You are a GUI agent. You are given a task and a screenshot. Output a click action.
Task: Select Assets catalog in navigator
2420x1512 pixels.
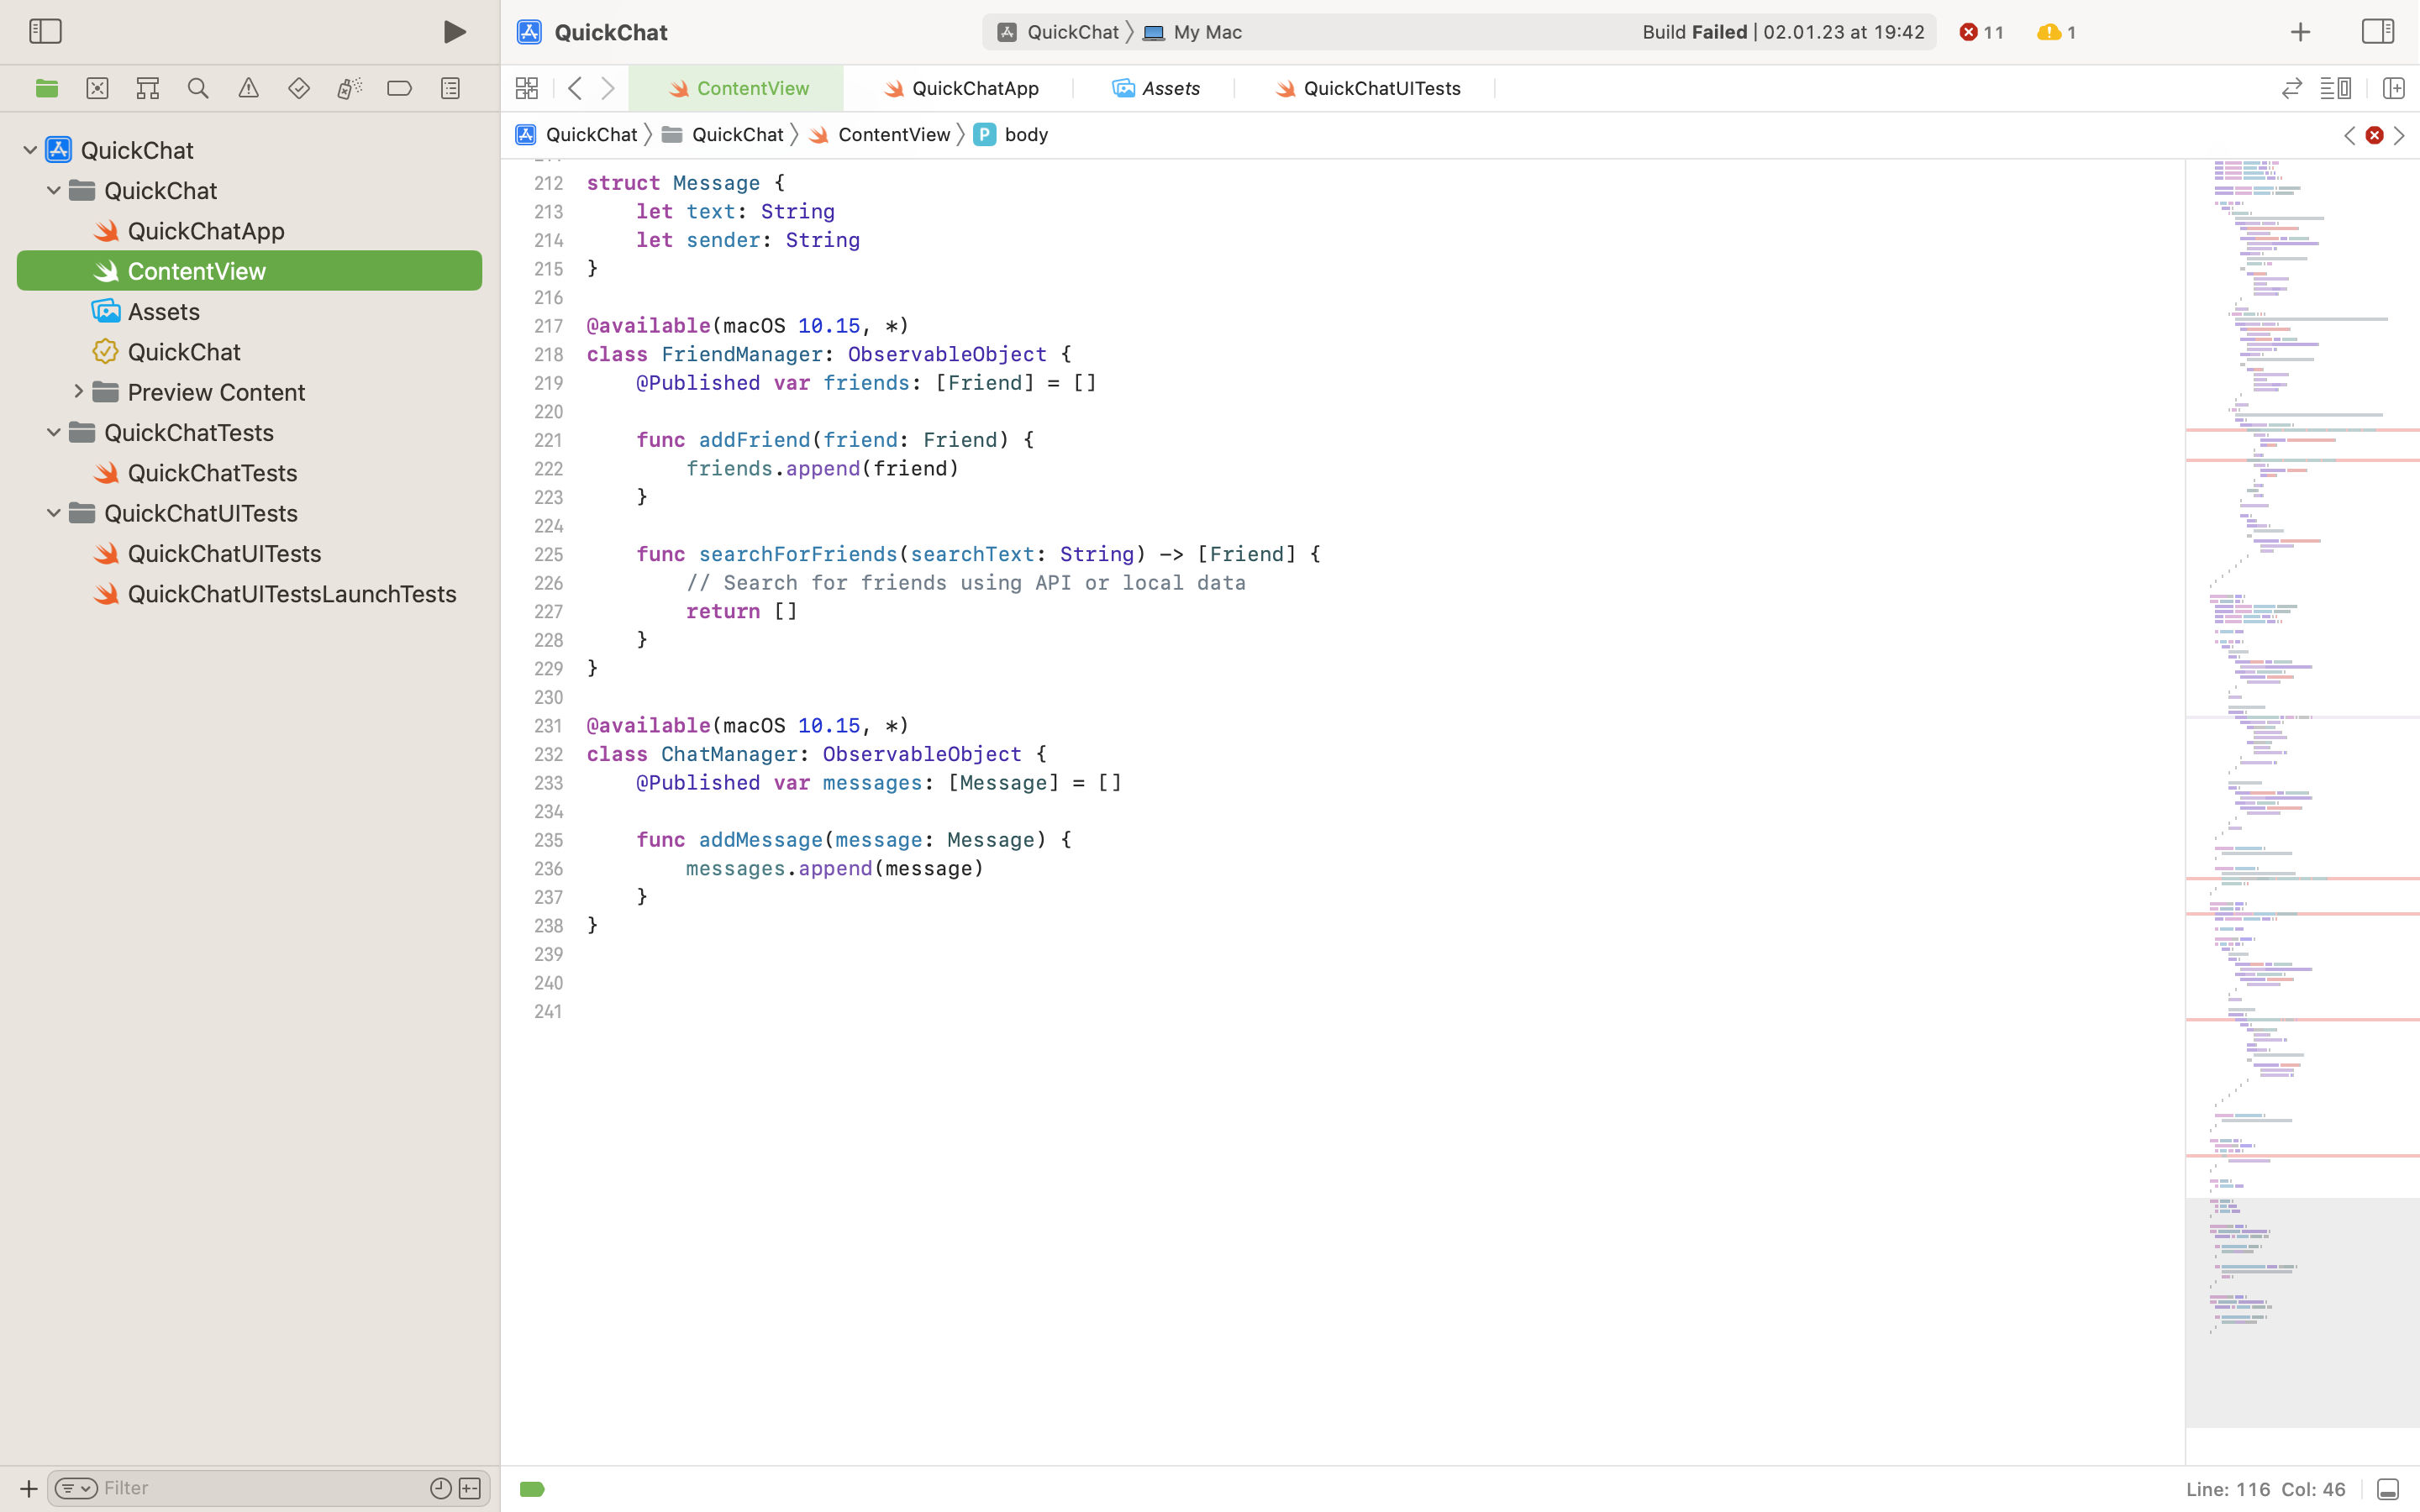tap(249, 311)
